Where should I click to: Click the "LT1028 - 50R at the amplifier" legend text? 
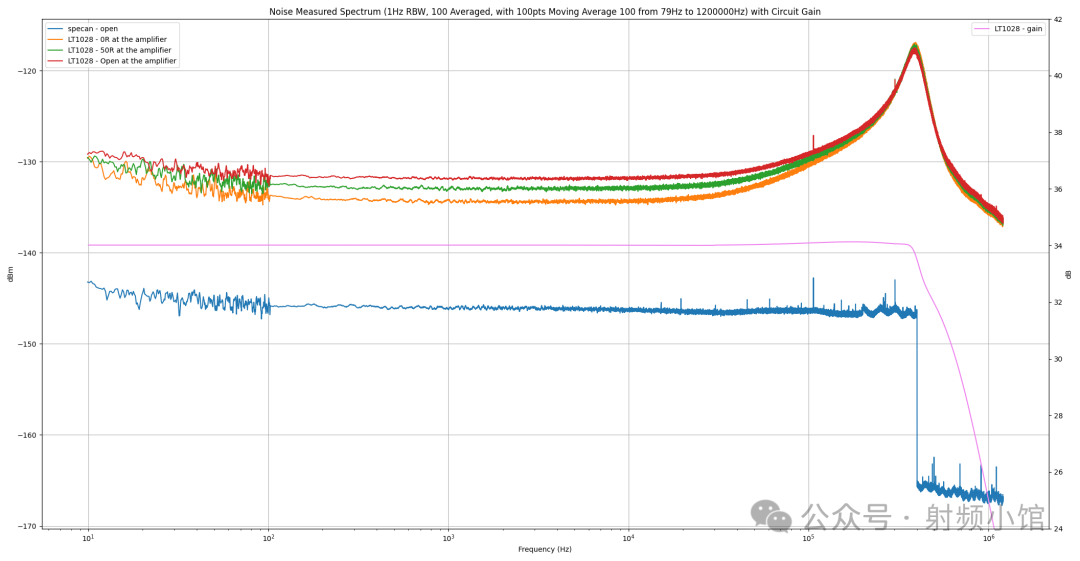[x=119, y=50]
